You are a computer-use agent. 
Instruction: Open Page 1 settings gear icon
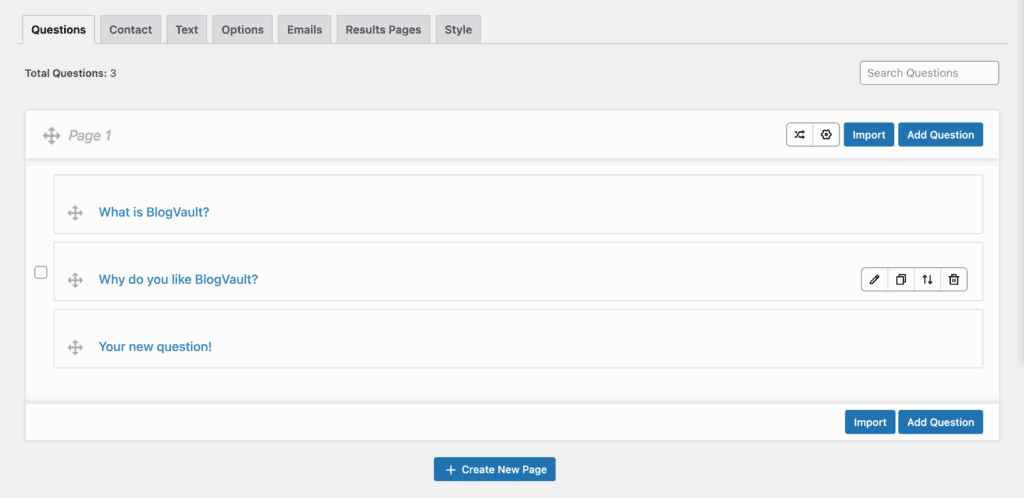coord(826,134)
